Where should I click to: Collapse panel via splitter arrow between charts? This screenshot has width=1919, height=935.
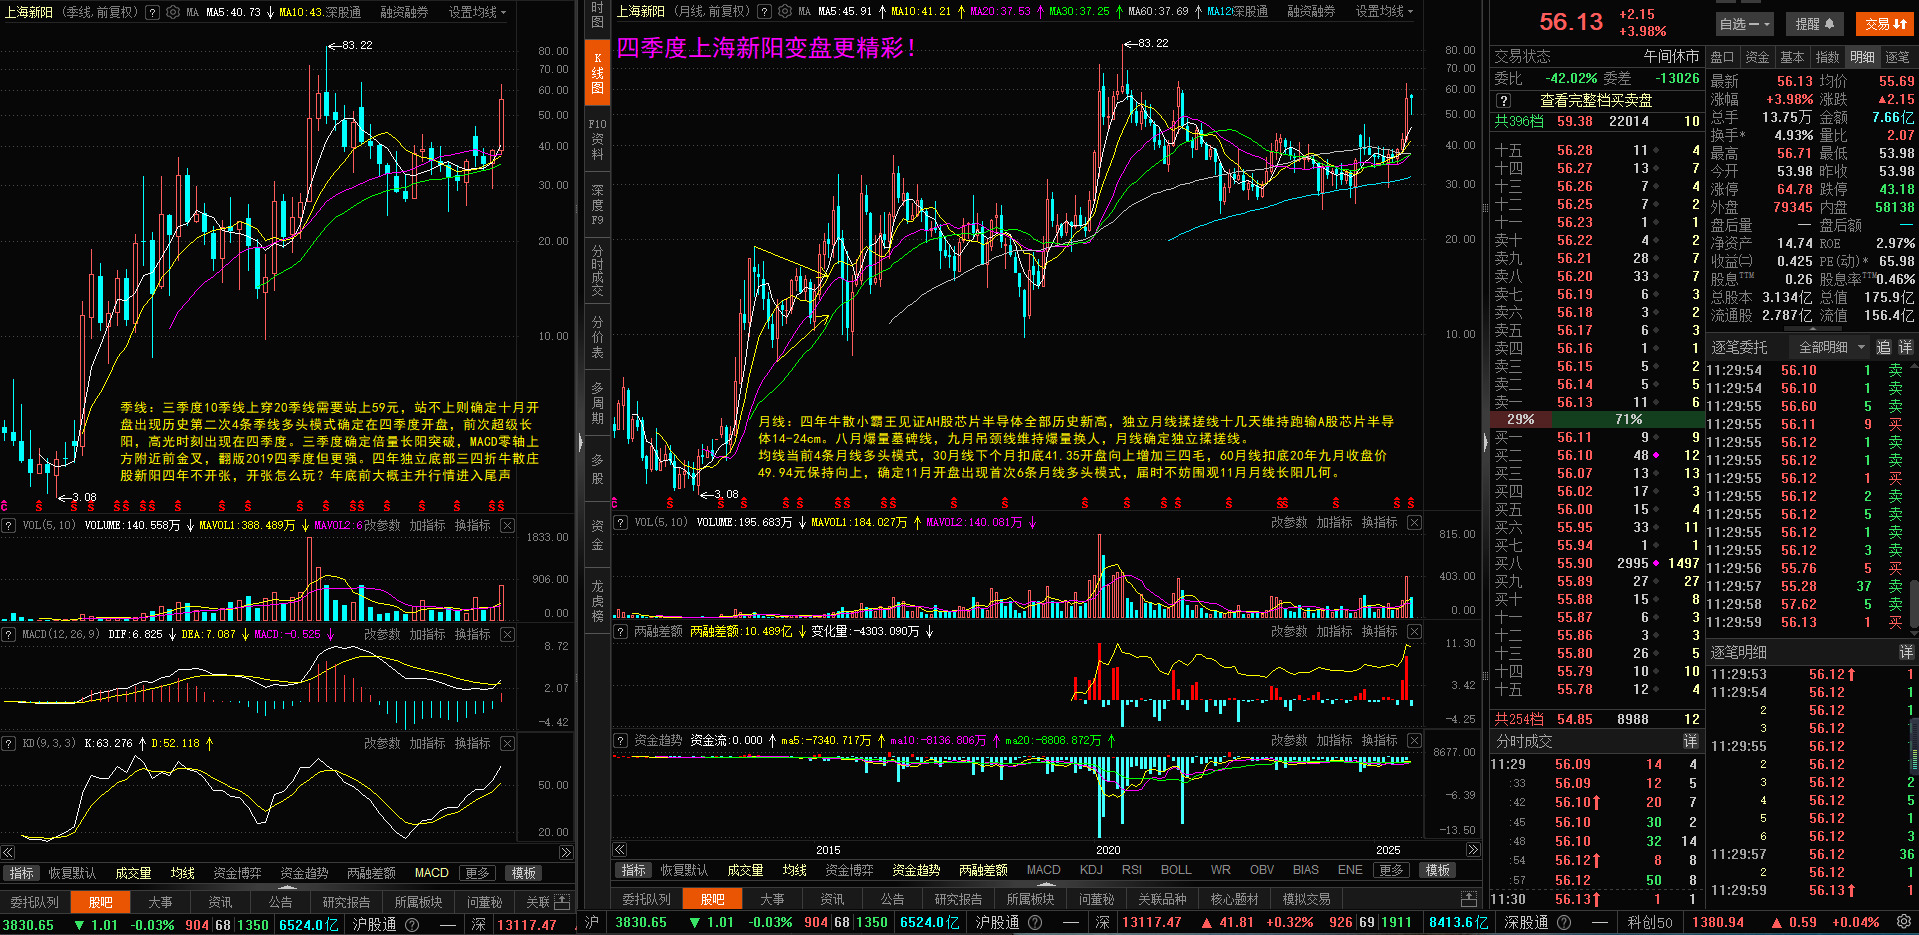click(581, 441)
